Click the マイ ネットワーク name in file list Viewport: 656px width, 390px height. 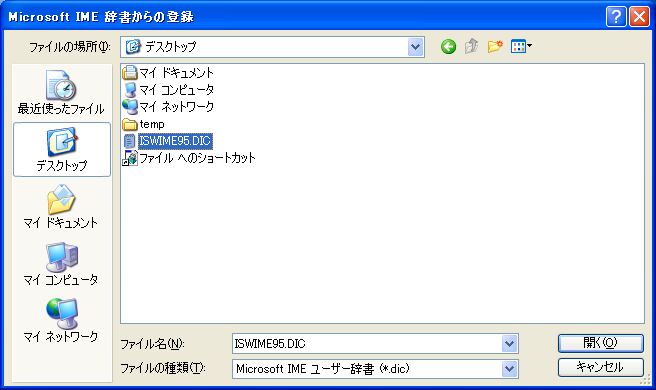(x=177, y=107)
